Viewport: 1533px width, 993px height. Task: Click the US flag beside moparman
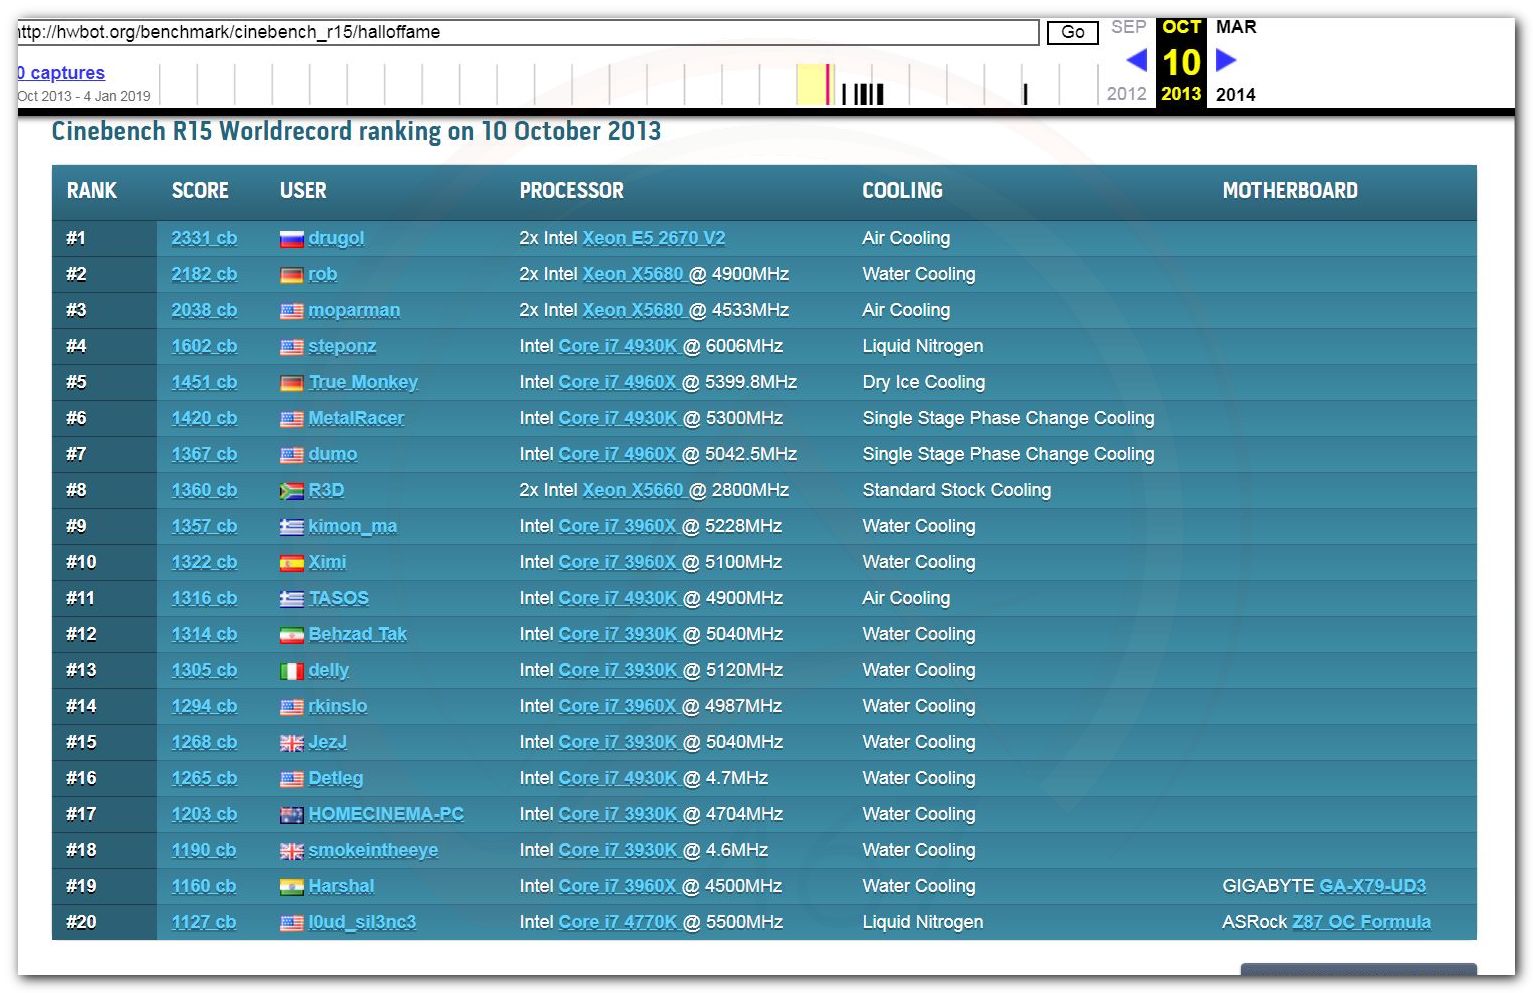(291, 311)
